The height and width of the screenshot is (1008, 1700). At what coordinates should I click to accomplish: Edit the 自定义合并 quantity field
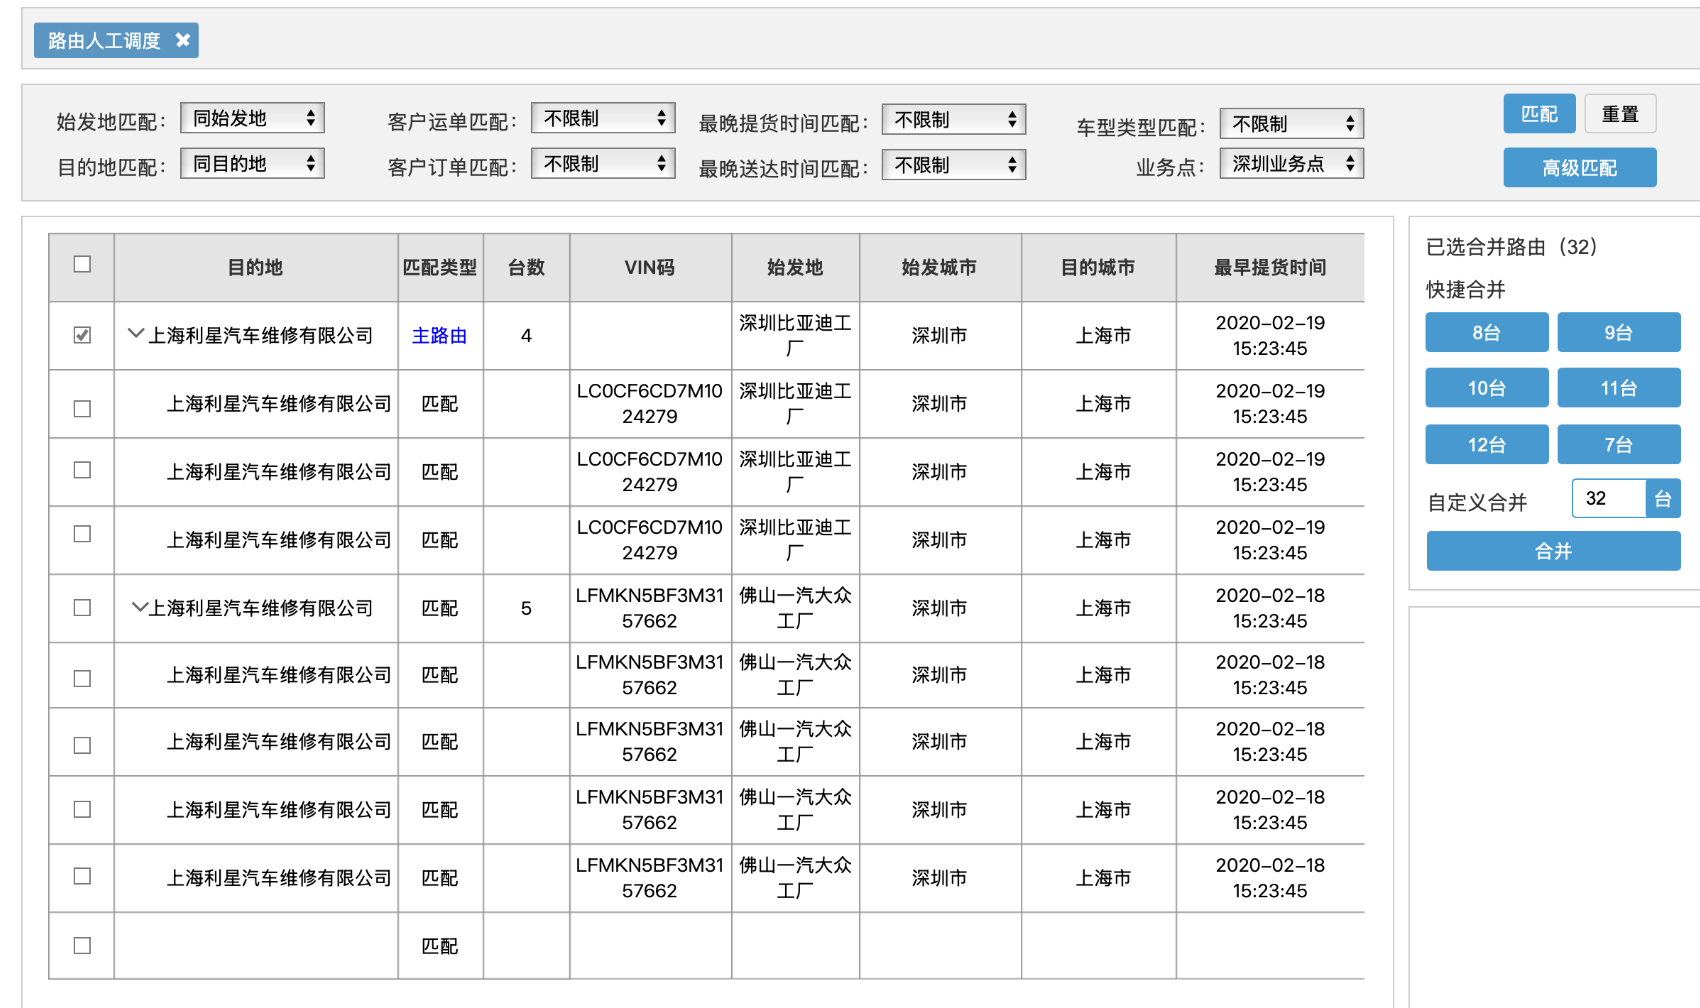tap(1608, 498)
